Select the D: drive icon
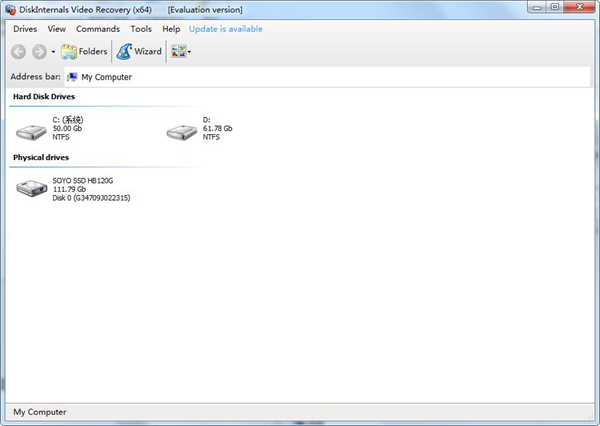Viewport: 600px width, 426px height. 181,130
